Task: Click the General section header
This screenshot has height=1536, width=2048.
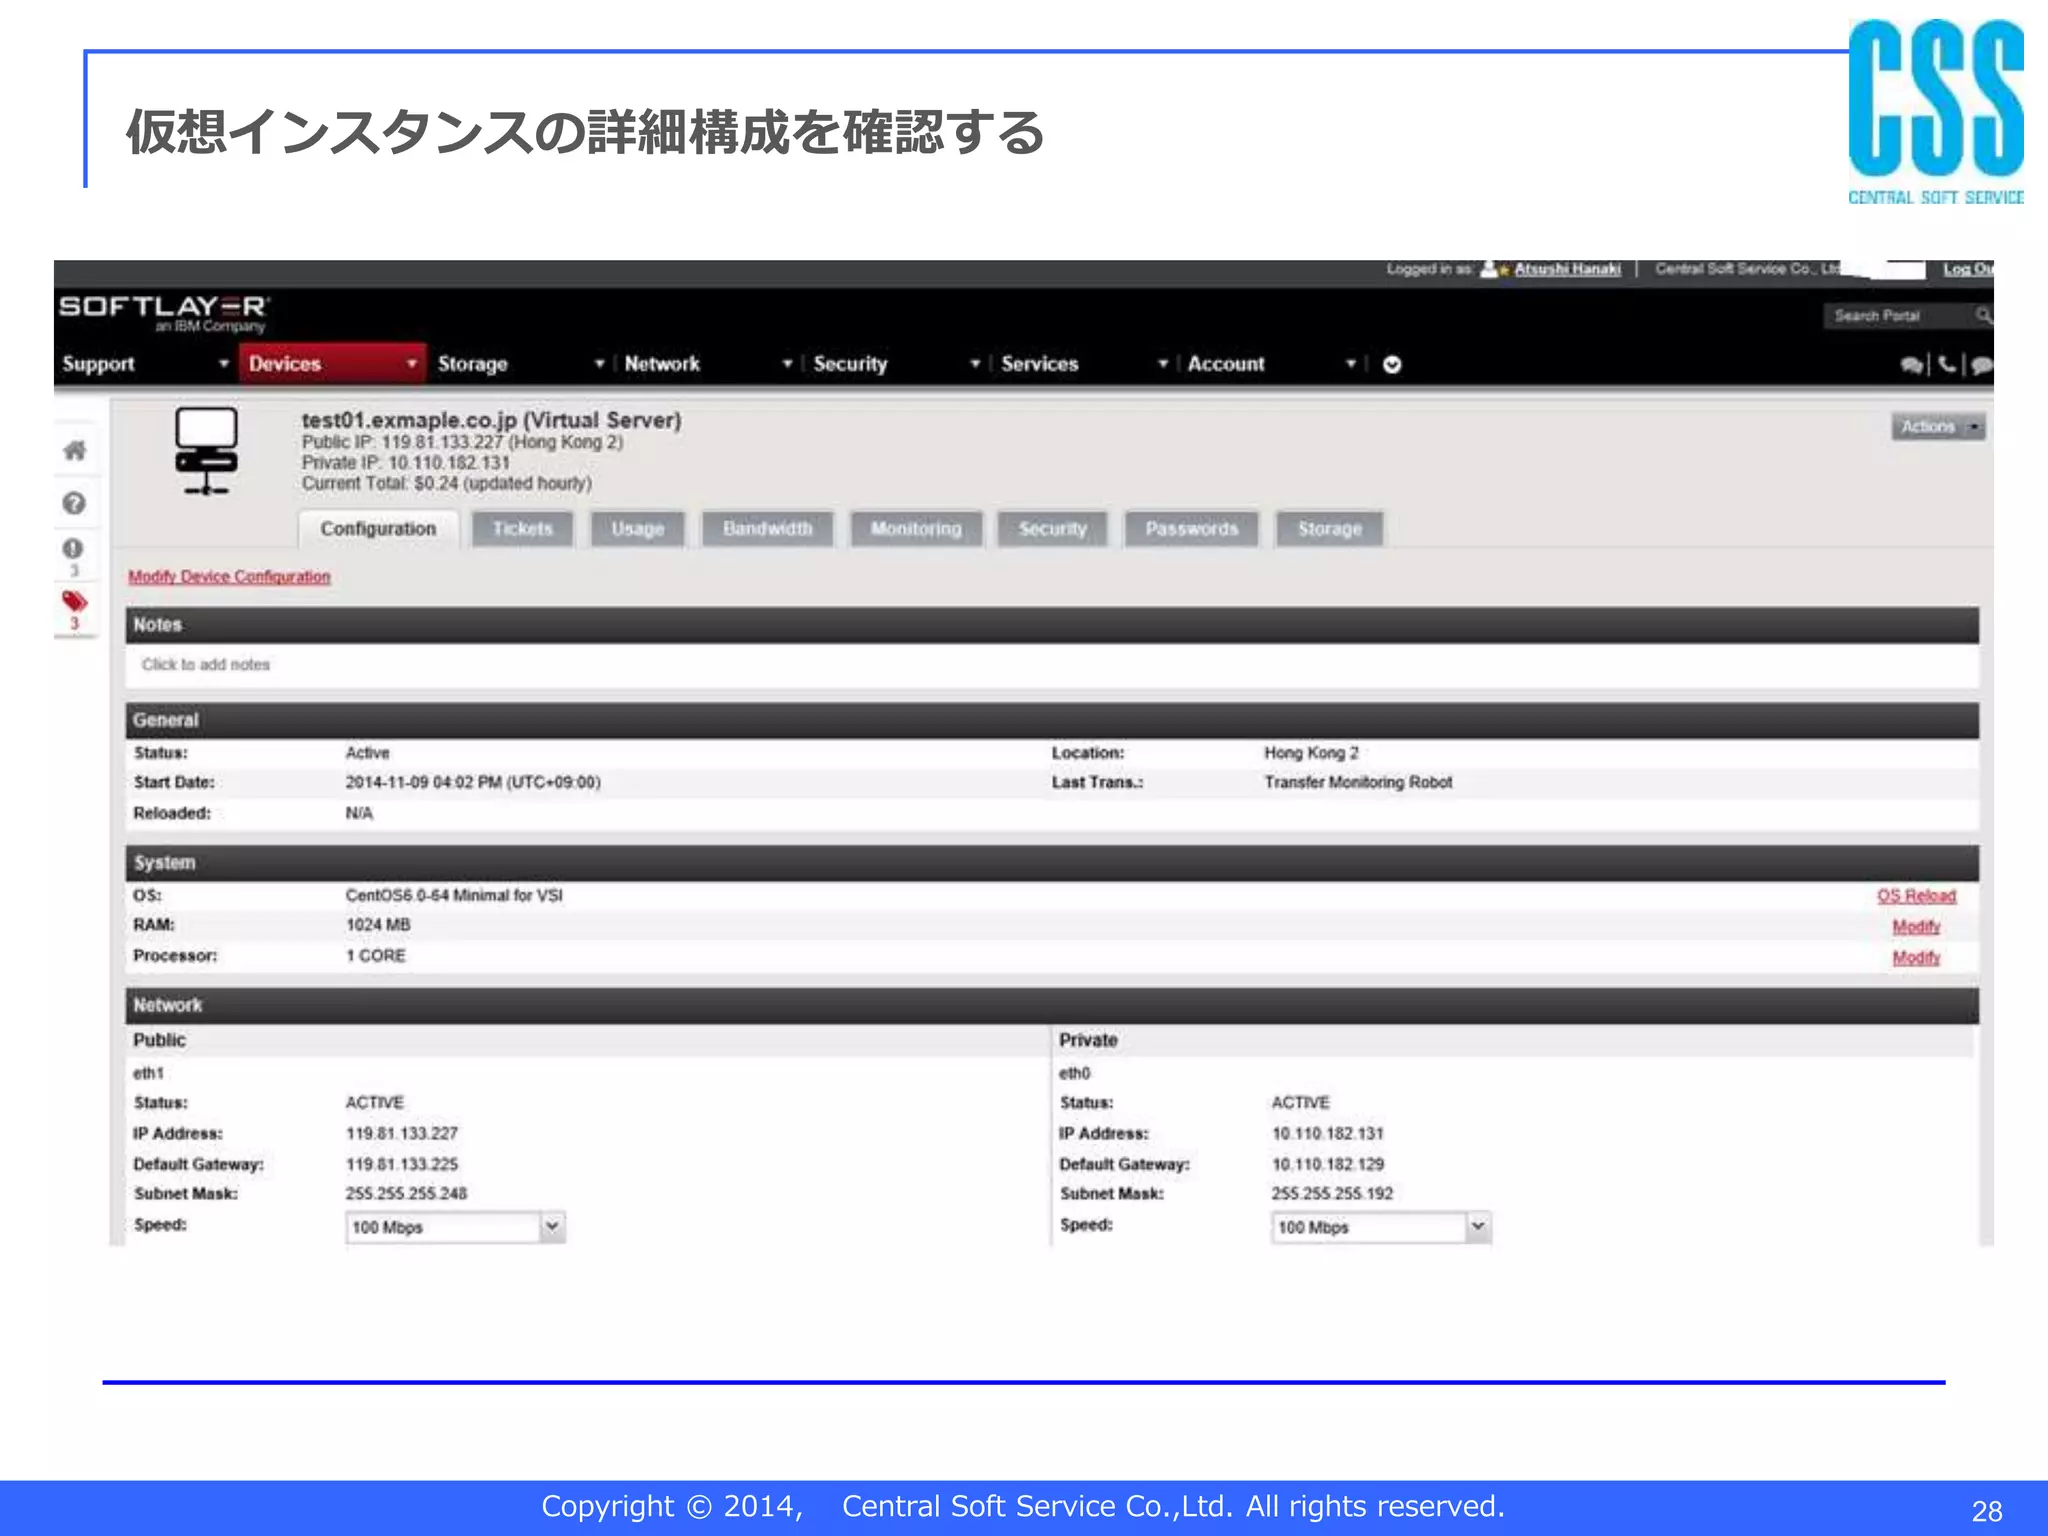Action: click(1052, 720)
